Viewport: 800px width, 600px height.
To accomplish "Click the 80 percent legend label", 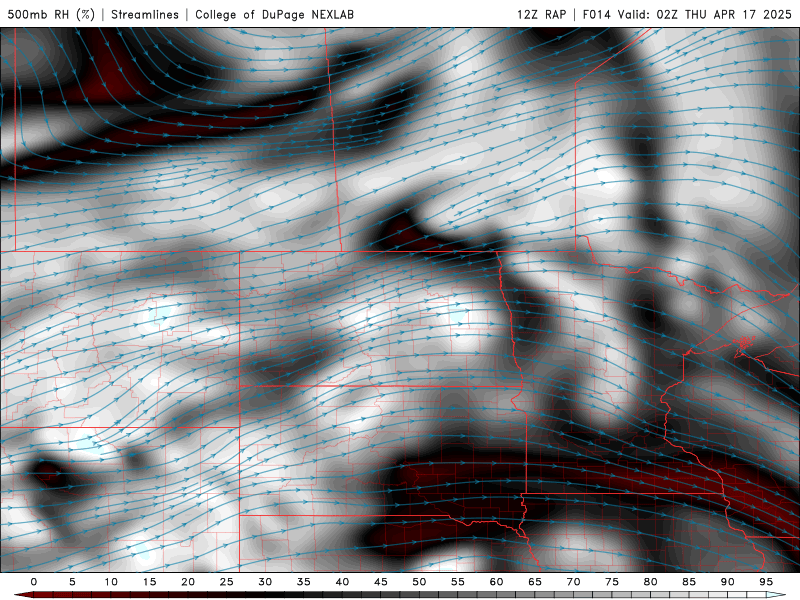I will [x=651, y=582].
